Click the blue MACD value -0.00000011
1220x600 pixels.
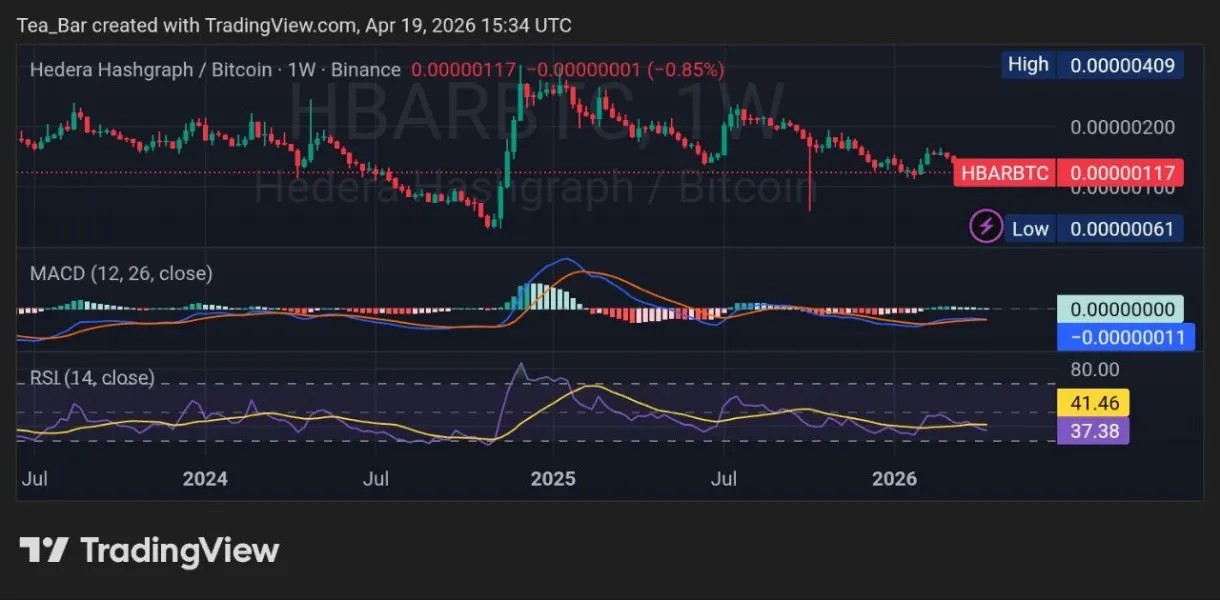tap(1126, 337)
